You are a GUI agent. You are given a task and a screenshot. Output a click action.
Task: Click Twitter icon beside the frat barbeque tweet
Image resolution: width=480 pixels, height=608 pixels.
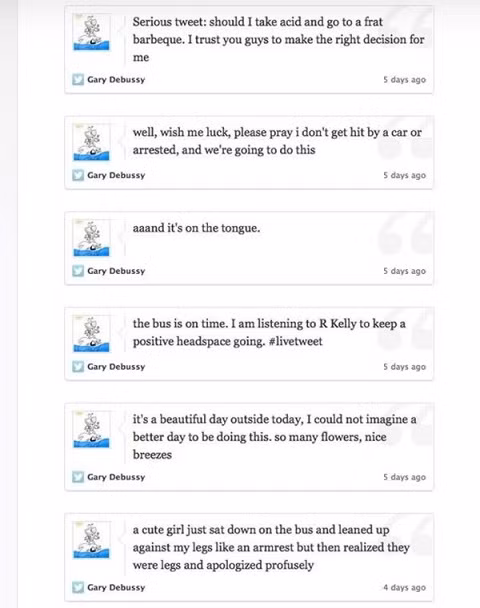click(x=78, y=79)
